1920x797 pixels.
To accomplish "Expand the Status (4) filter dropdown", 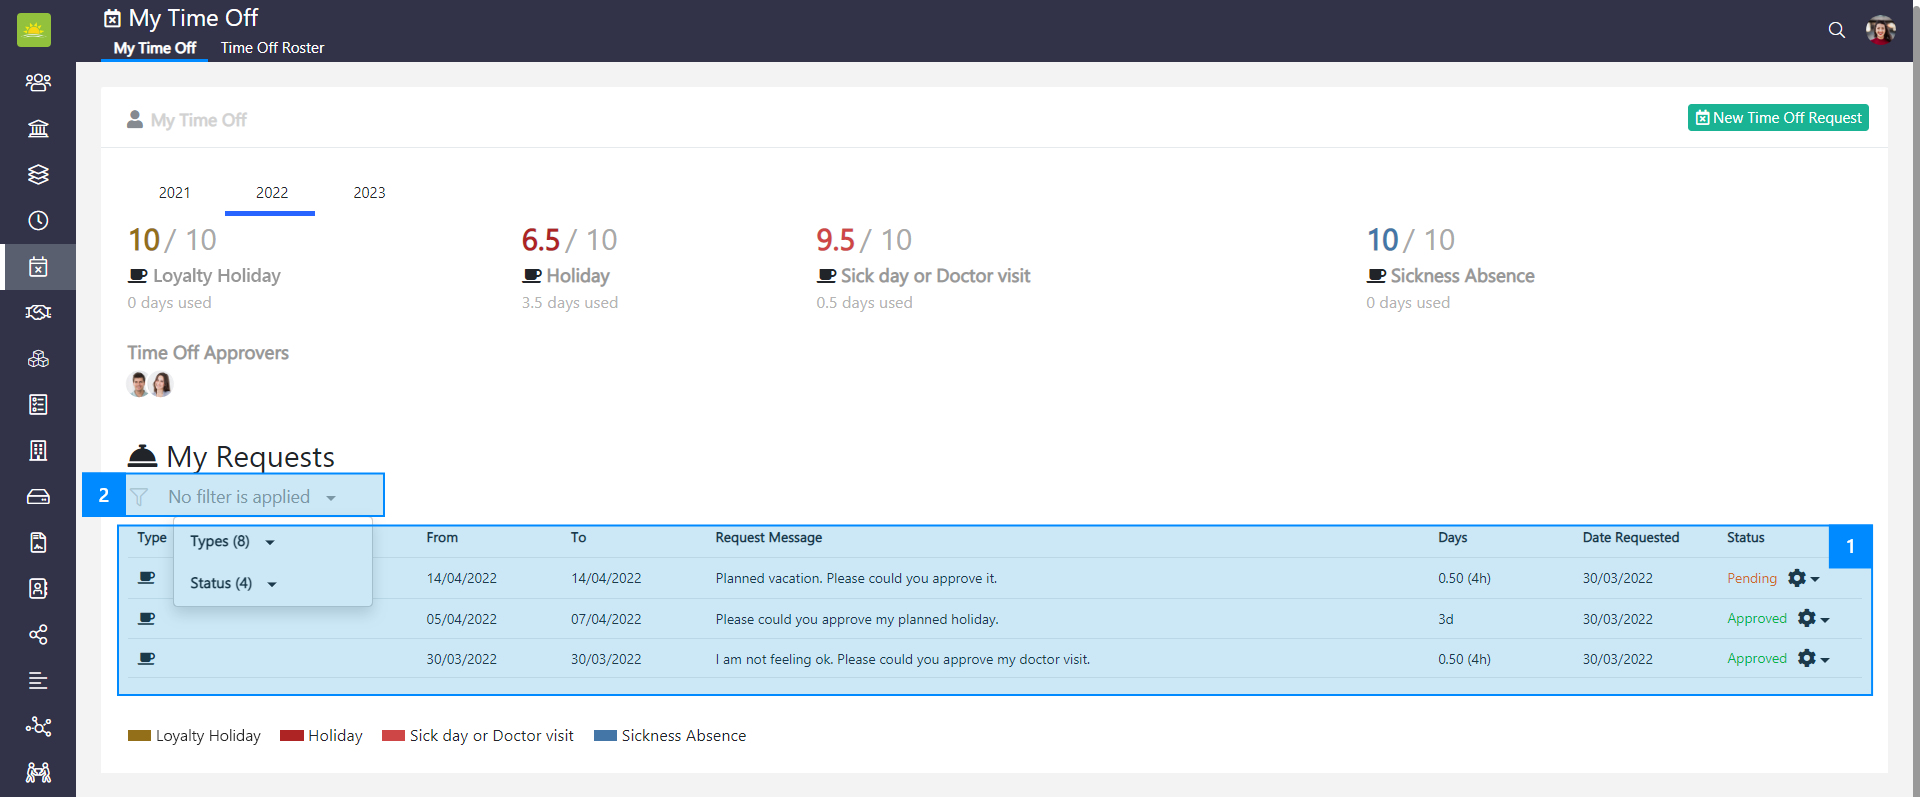I will [232, 583].
